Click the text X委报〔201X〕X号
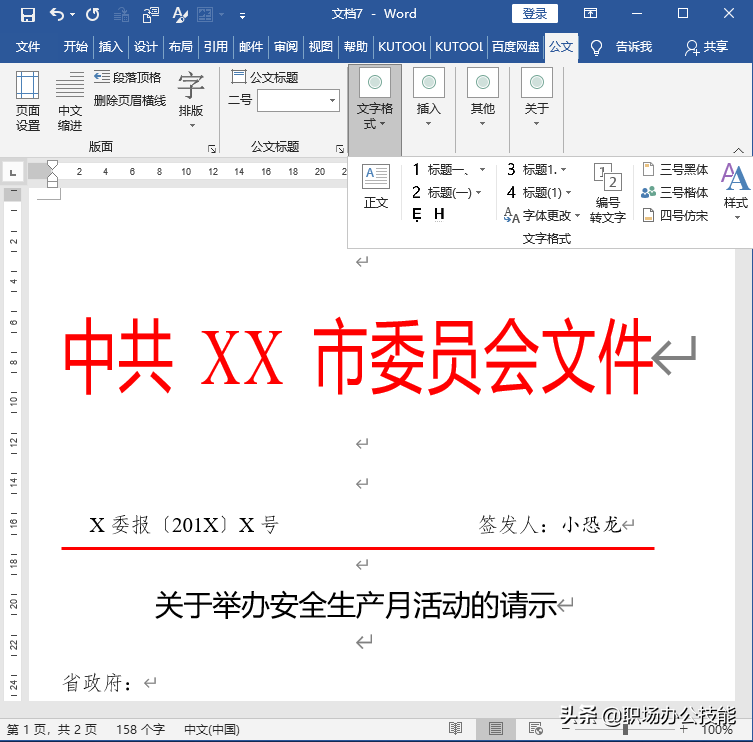Screen dimensions: 753x742 tap(183, 525)
